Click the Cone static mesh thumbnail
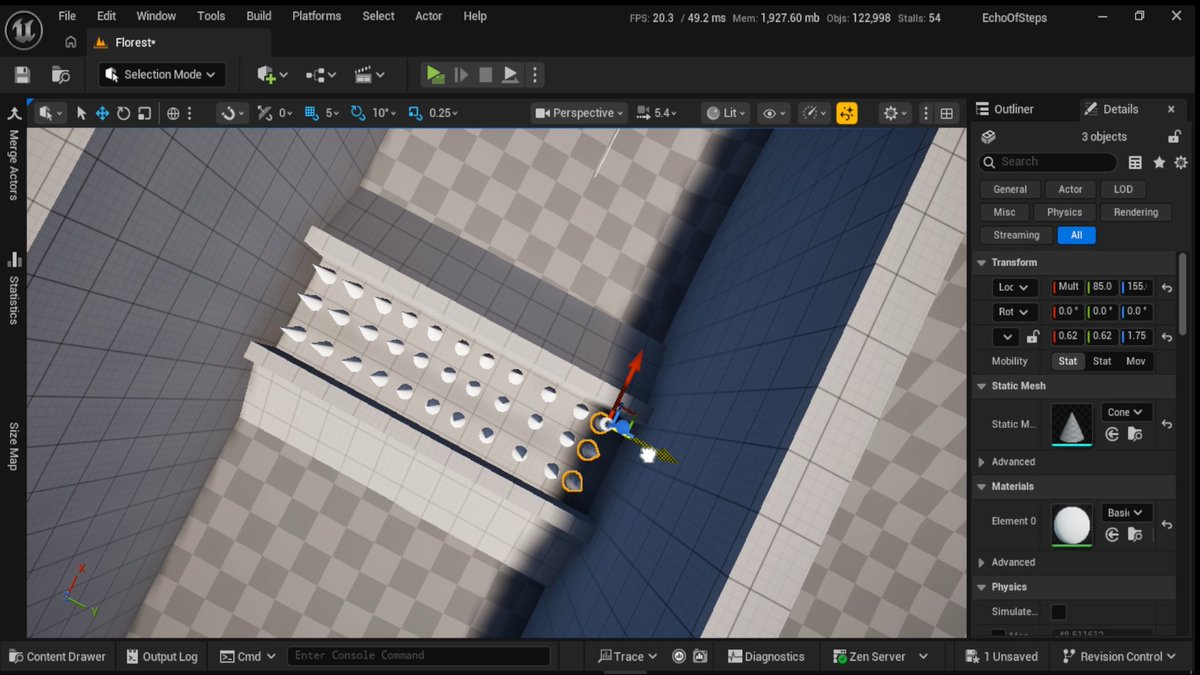 tap(1072, 426)
